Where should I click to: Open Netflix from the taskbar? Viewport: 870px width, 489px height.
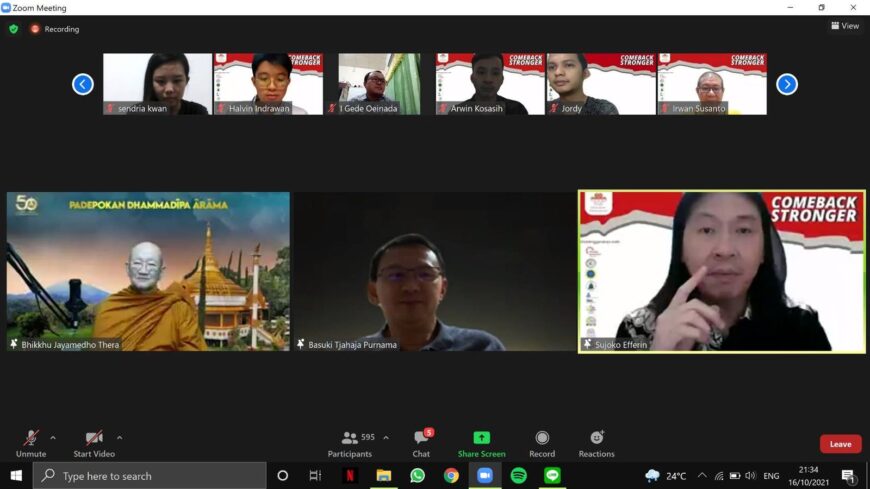[350, 476]
